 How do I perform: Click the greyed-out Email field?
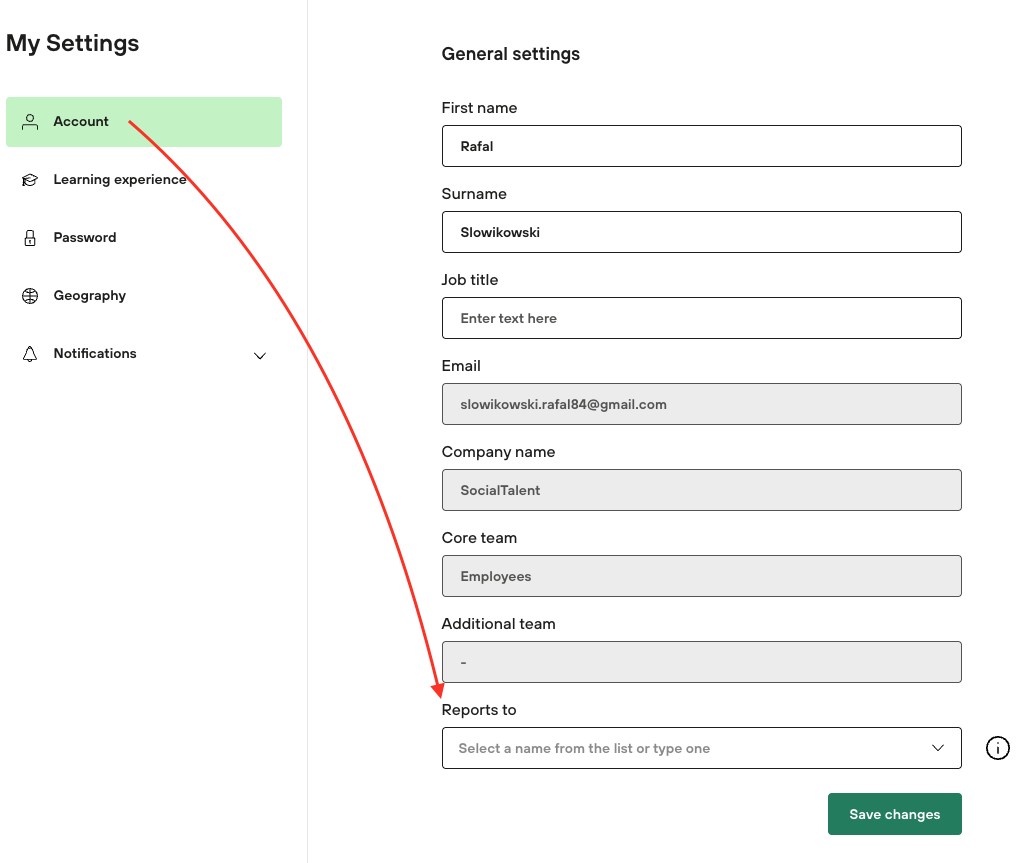pos(700,404)
